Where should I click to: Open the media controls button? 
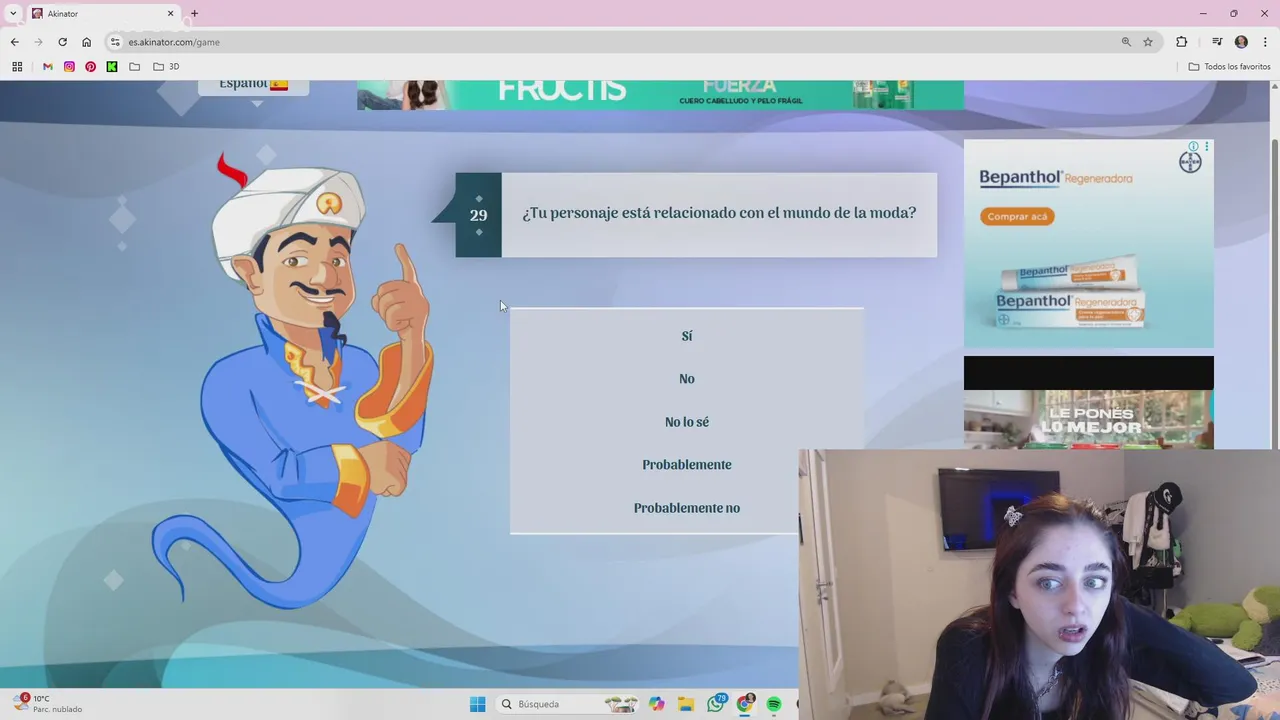[1217, 42]
